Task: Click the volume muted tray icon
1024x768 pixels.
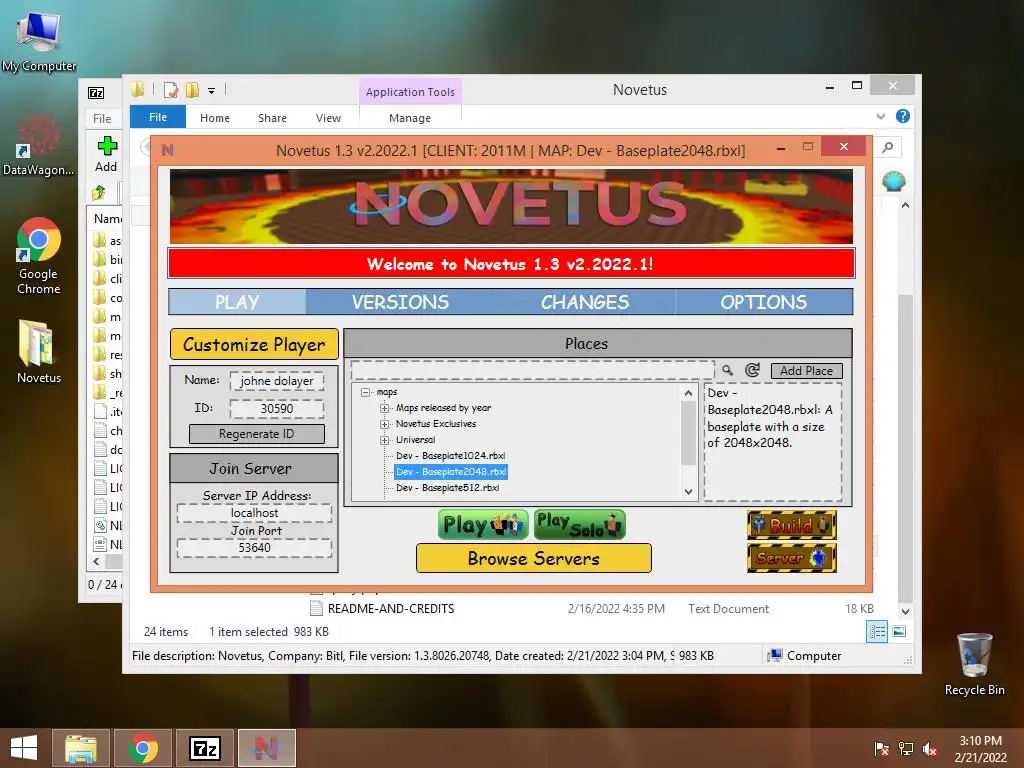Action: tap(930, 749)
